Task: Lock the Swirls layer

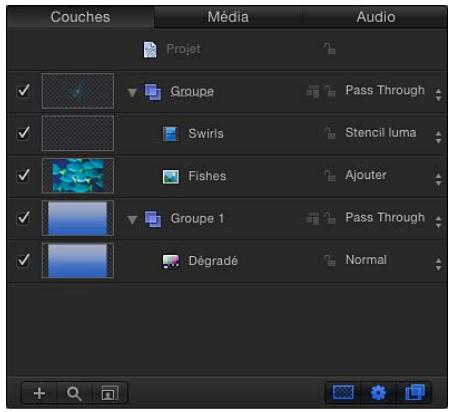Action: point(330,133)
